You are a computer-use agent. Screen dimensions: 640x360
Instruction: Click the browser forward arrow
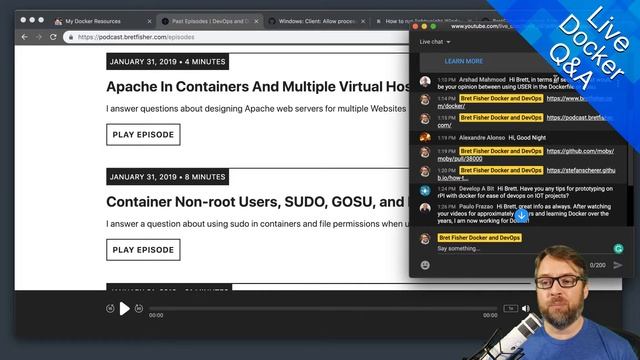[x=39, y=37]
